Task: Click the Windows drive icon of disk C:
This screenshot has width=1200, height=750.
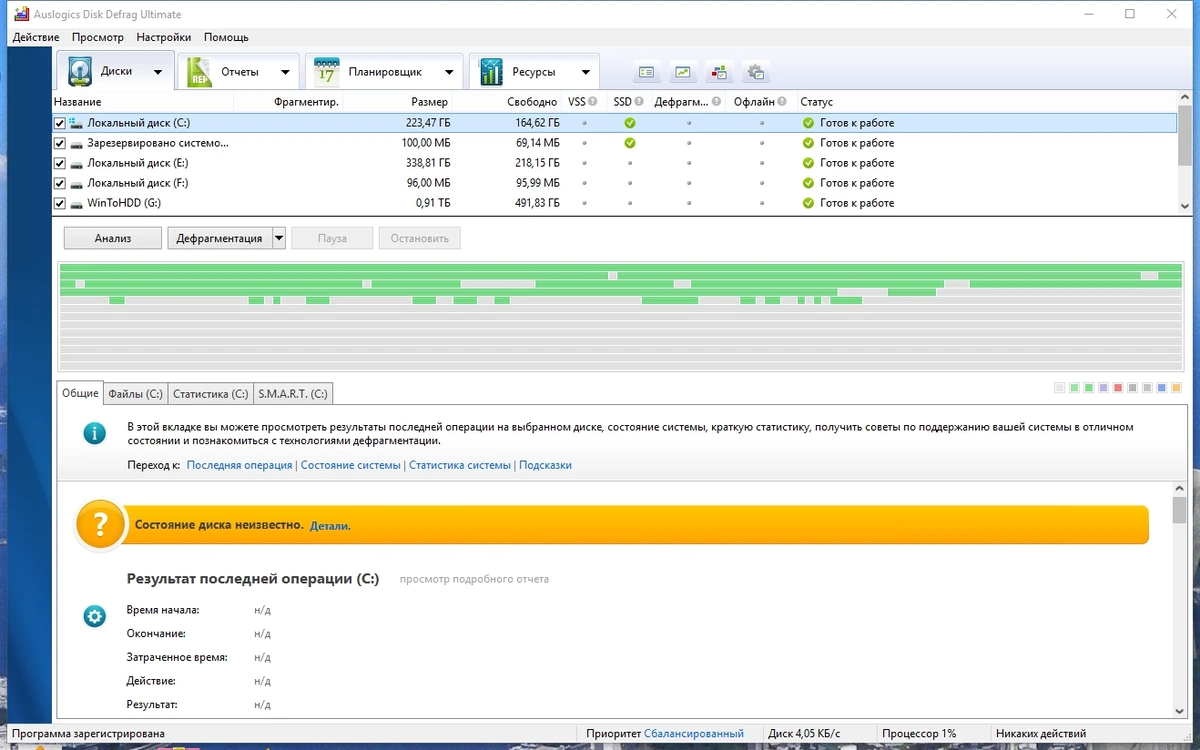Action: coord(76,123)
